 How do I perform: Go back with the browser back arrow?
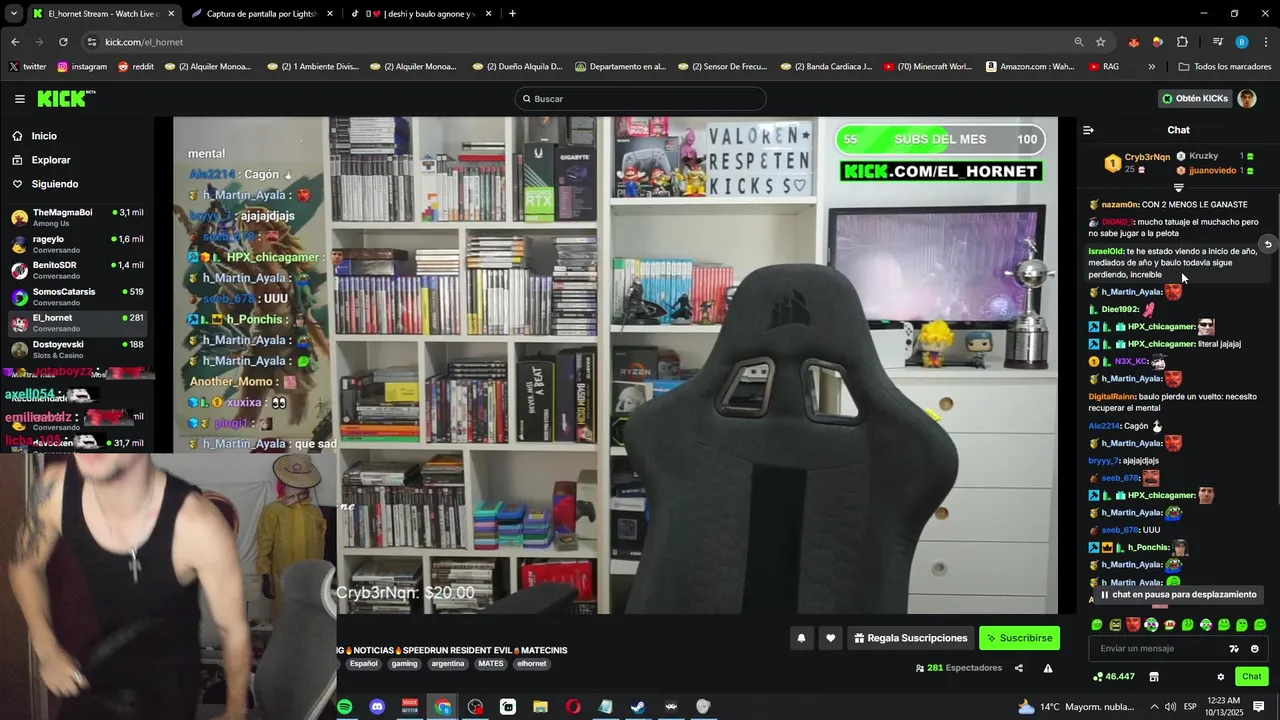tap(15, 42)
